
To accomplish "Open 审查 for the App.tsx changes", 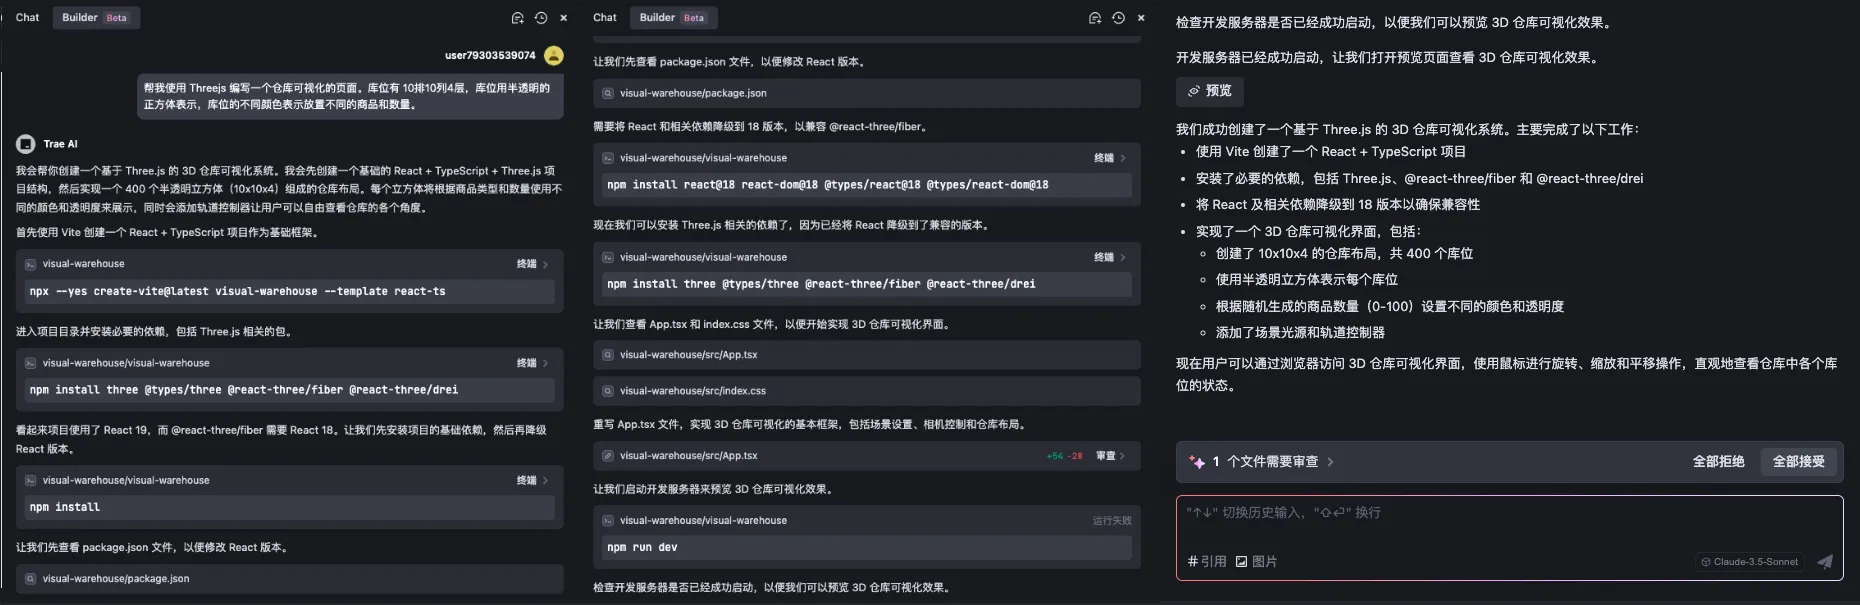I will coord(1110,456).
